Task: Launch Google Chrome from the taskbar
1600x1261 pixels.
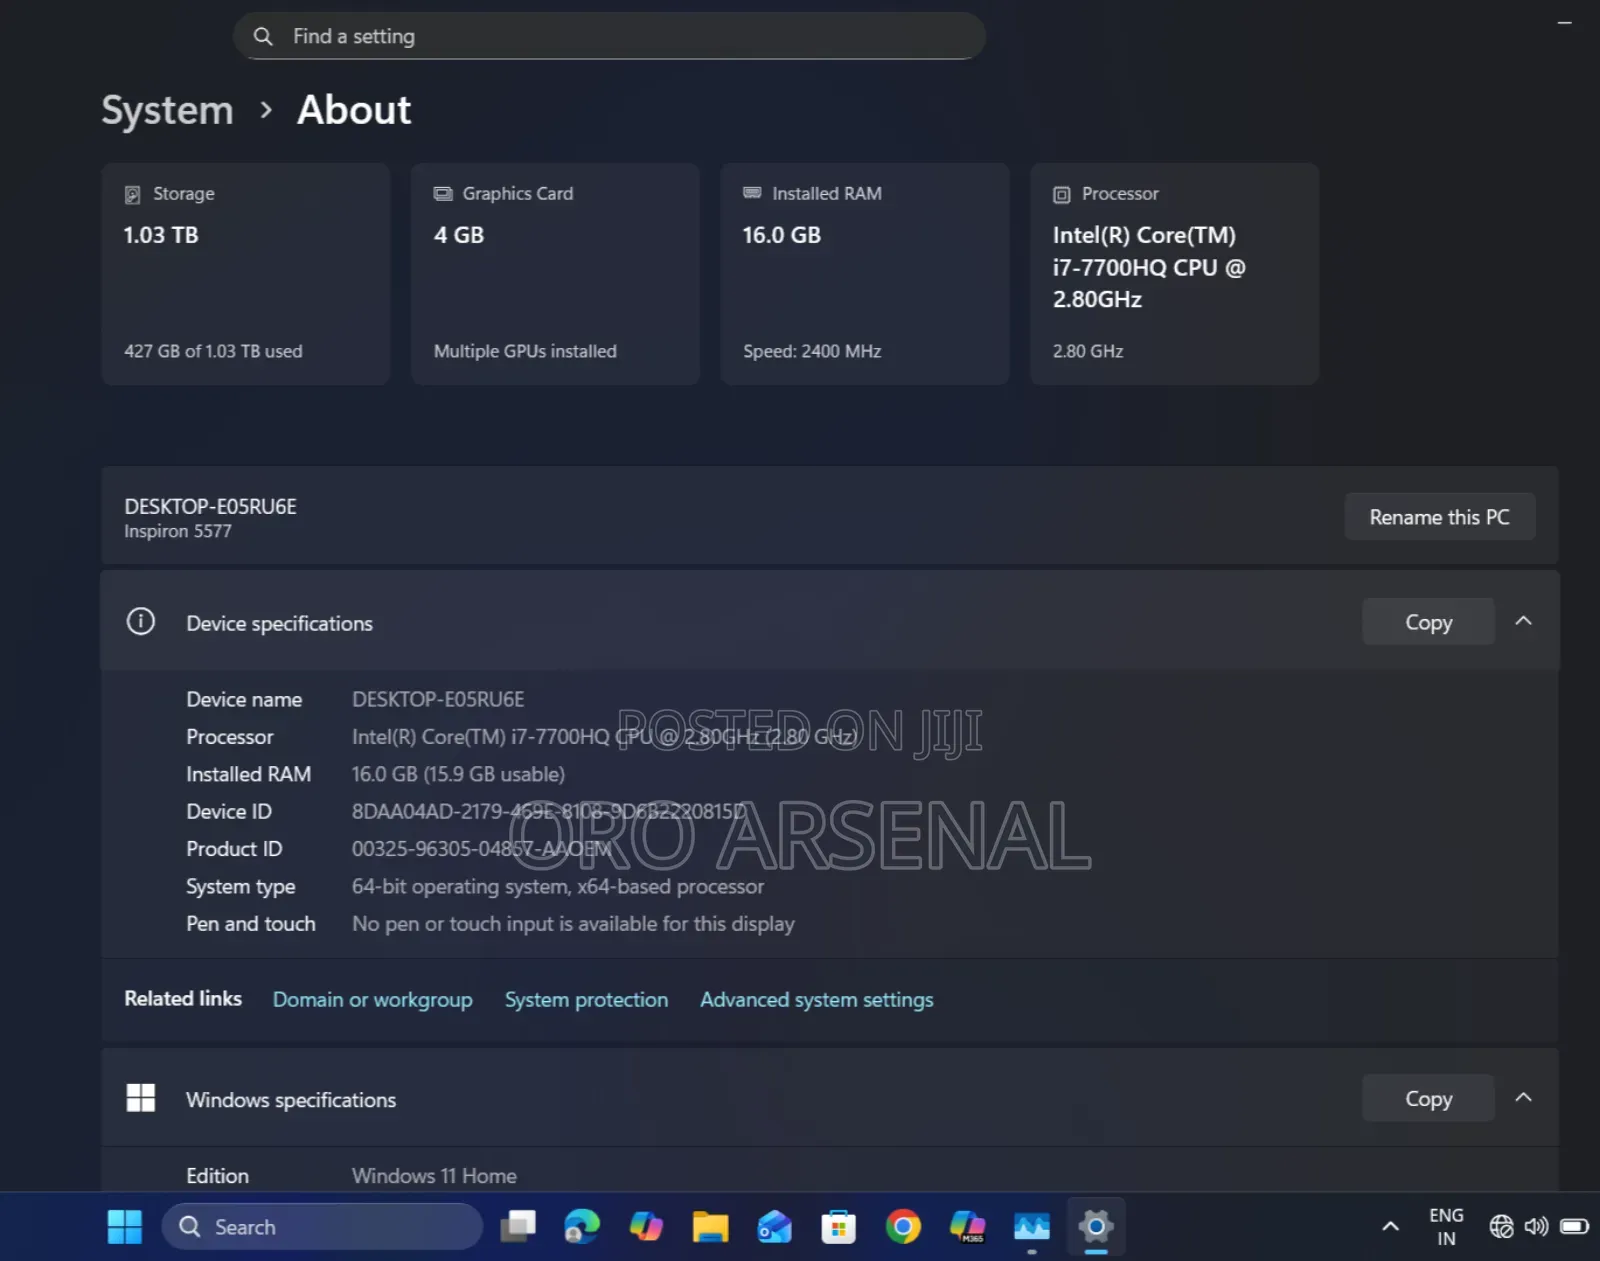Action: [x=903, y=1227]
